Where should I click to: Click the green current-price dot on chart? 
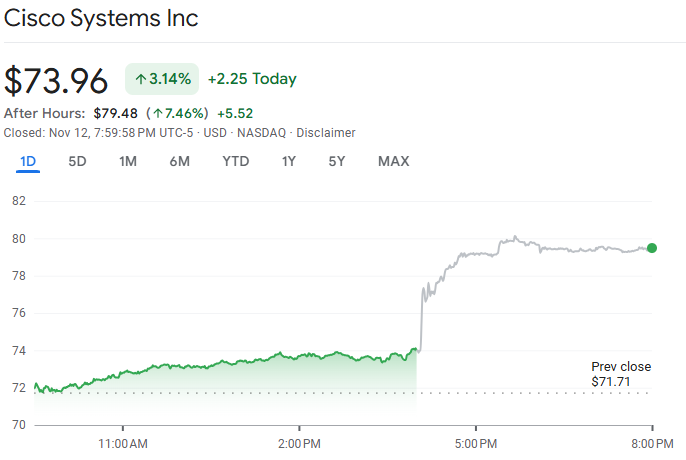pos(652,248)
